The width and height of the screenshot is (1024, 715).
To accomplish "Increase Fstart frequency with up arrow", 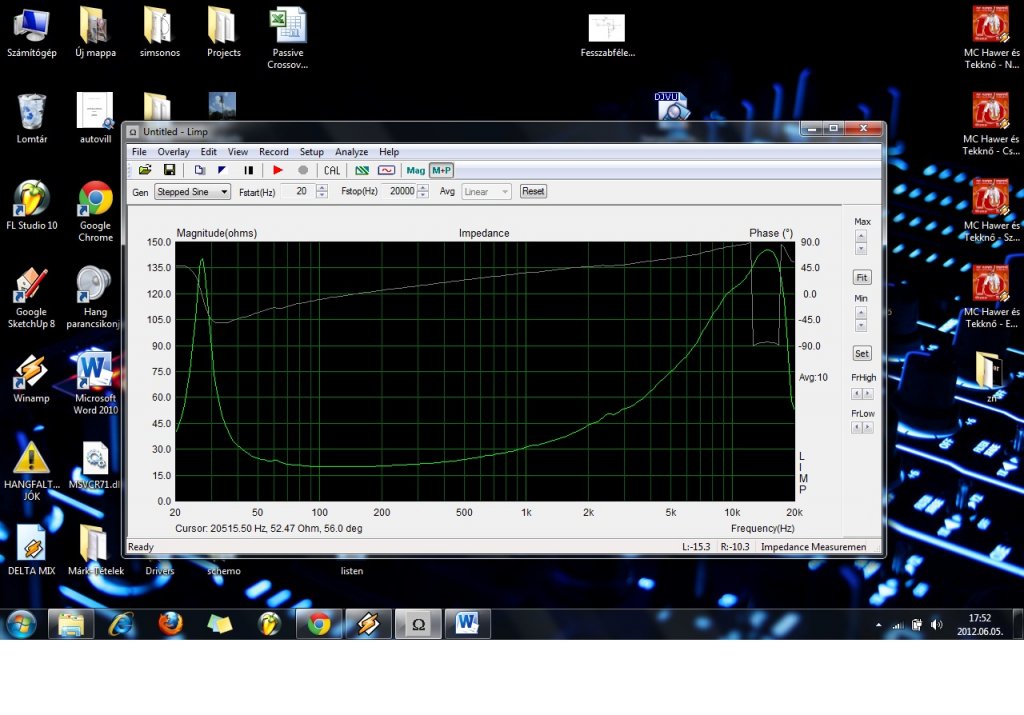I will click(321, 188).
